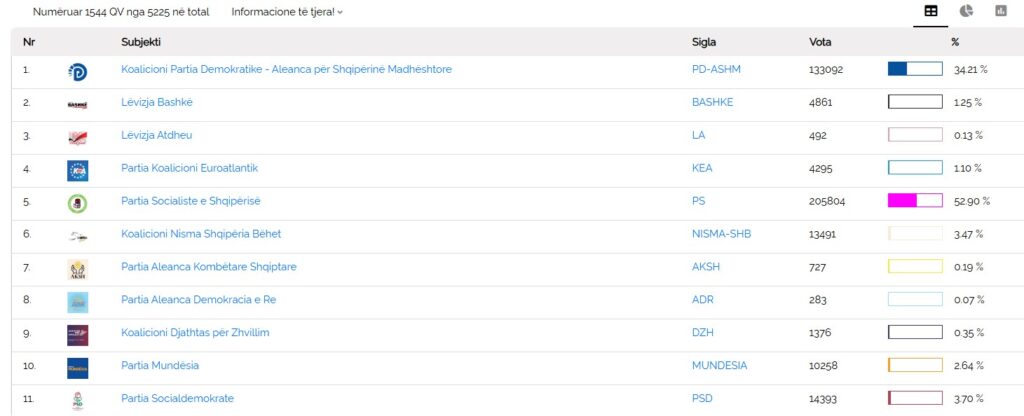Switch to table view icon

point(931,11)
